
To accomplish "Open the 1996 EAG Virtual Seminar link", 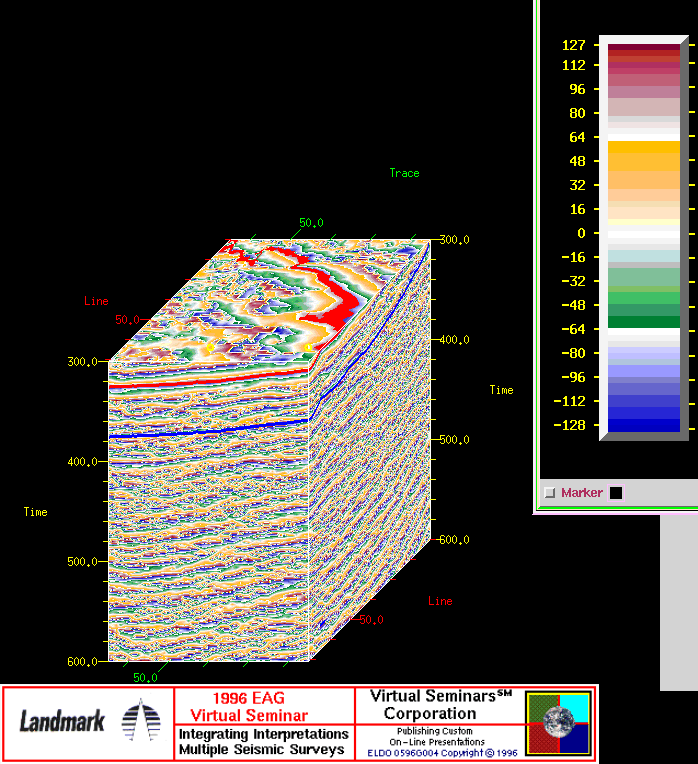I will 264,707.
